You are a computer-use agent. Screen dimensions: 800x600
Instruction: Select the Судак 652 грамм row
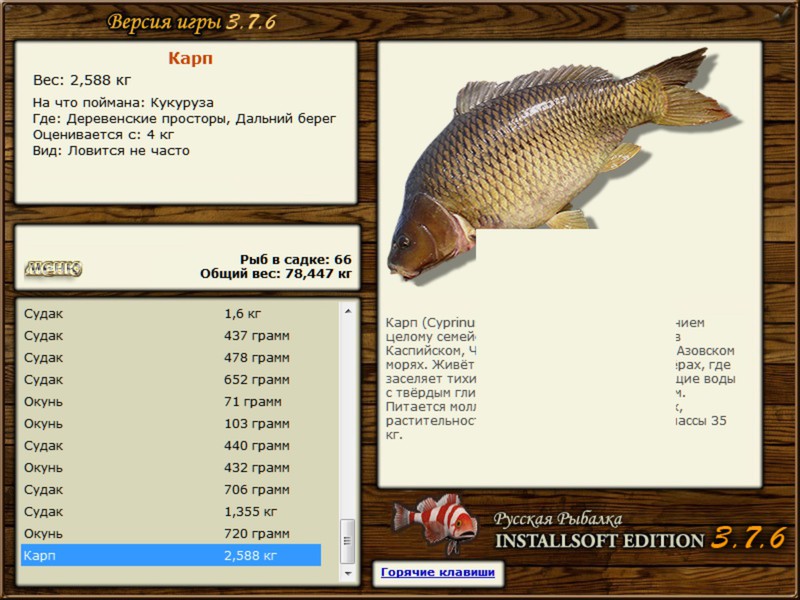point(171,380)
